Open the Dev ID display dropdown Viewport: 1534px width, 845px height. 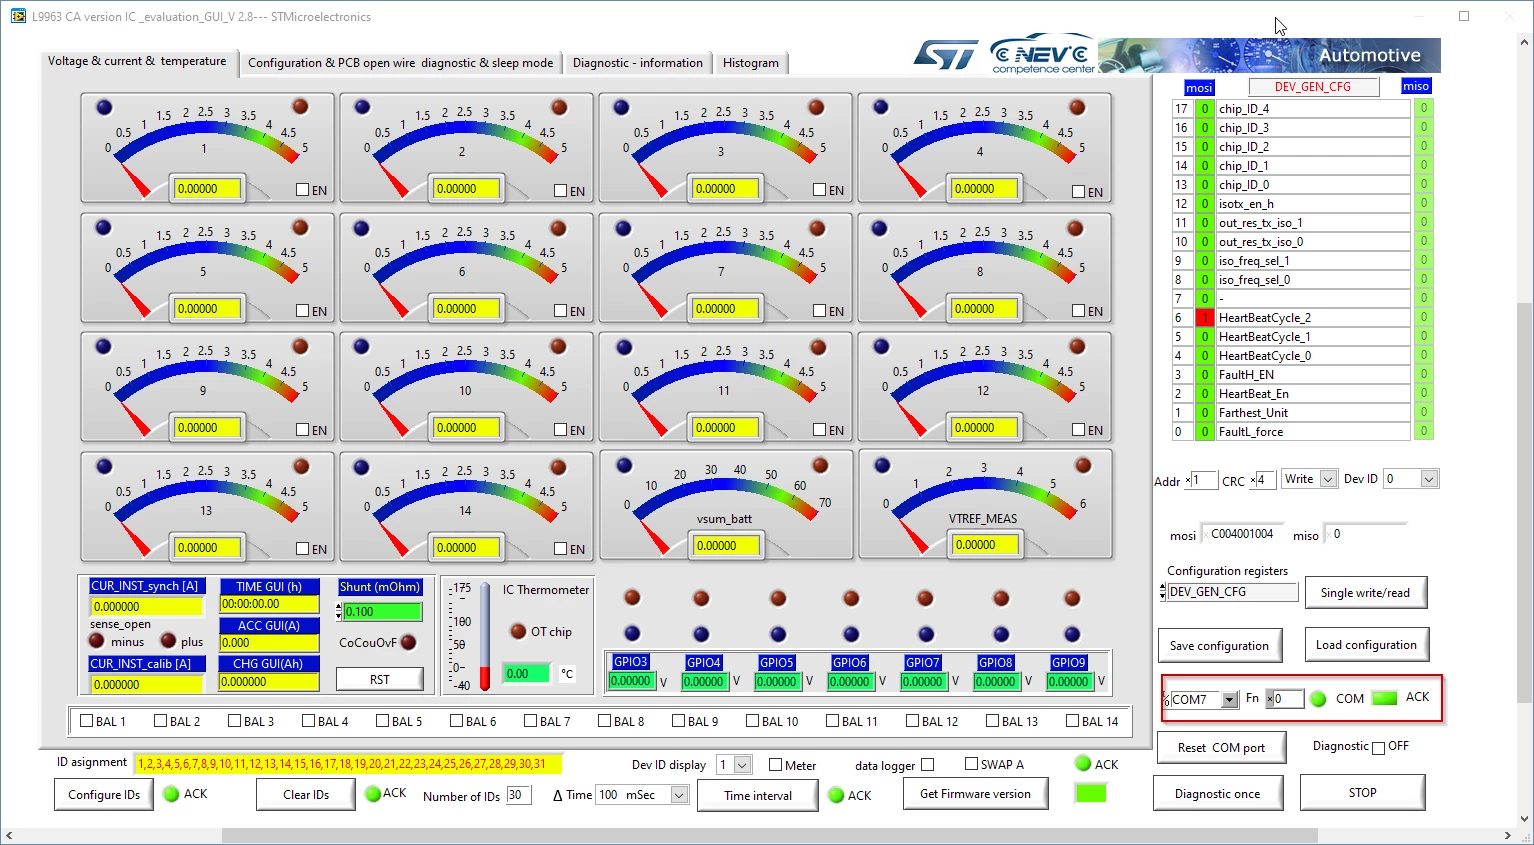coord(742,765)
